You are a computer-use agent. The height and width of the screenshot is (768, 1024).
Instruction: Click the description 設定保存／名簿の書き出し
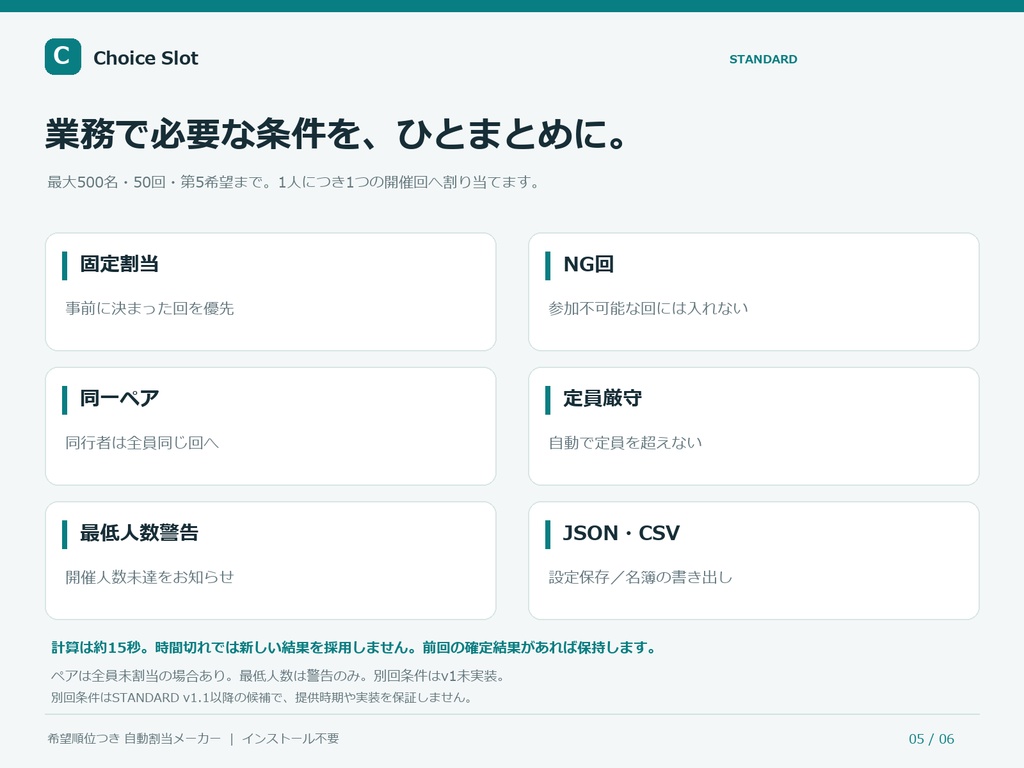640,577
